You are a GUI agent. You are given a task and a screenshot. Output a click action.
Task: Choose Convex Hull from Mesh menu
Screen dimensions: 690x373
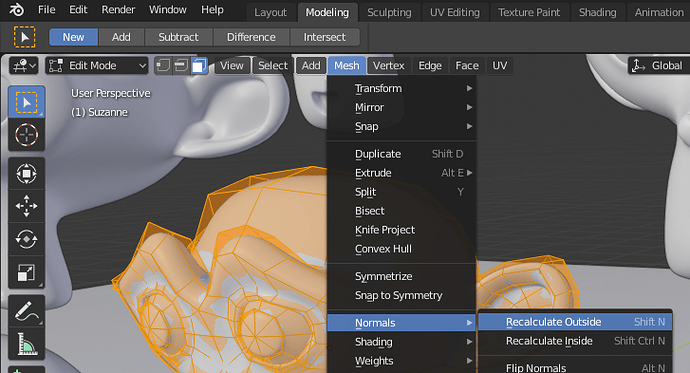coord(402,249)
